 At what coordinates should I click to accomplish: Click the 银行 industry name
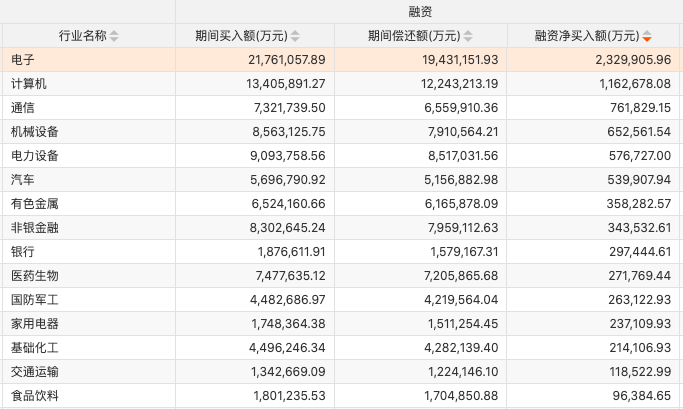(23, 252)
